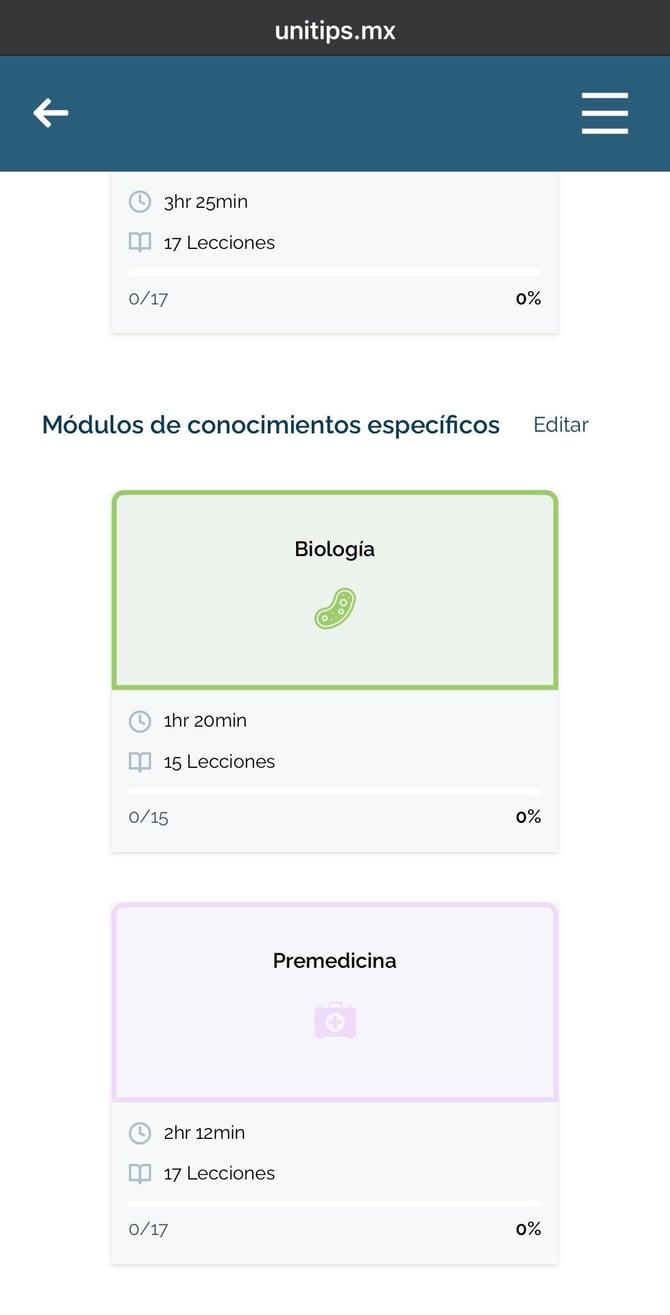Open the Premedicina module title
This screenshot has height=1315, width=670.
click(335, 961)
